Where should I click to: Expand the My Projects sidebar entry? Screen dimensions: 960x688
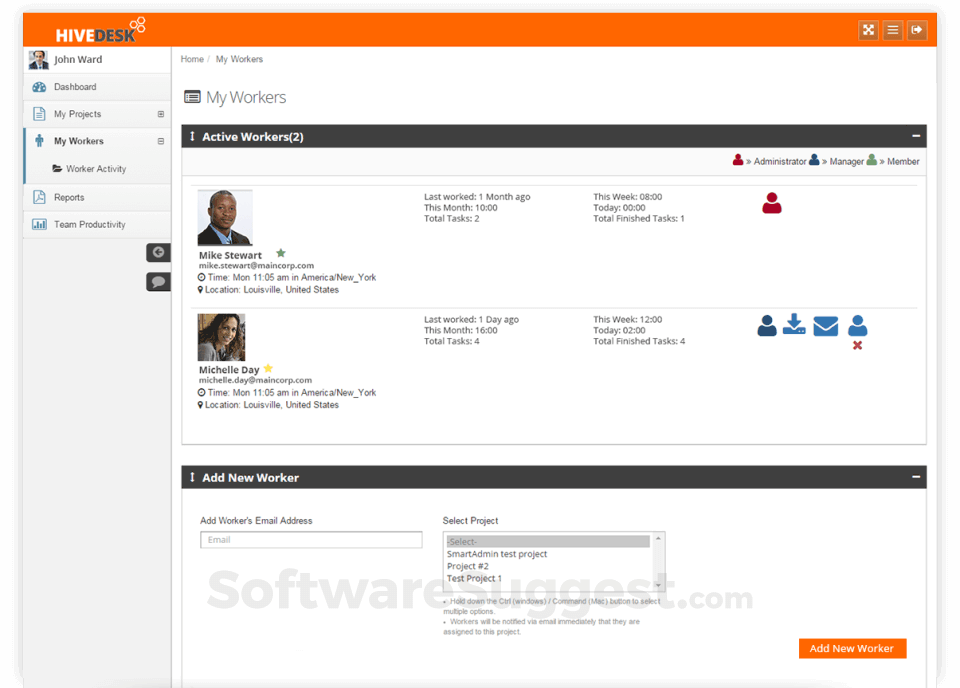(160, 113)
